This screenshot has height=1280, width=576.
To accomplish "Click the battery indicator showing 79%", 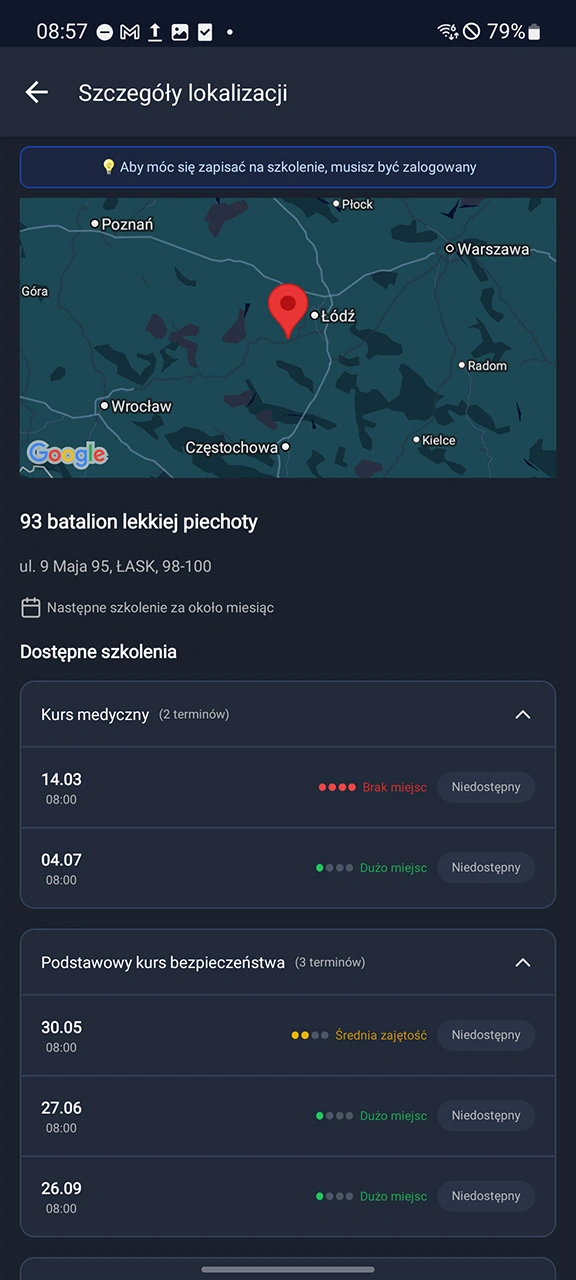I will coord(516,31).
